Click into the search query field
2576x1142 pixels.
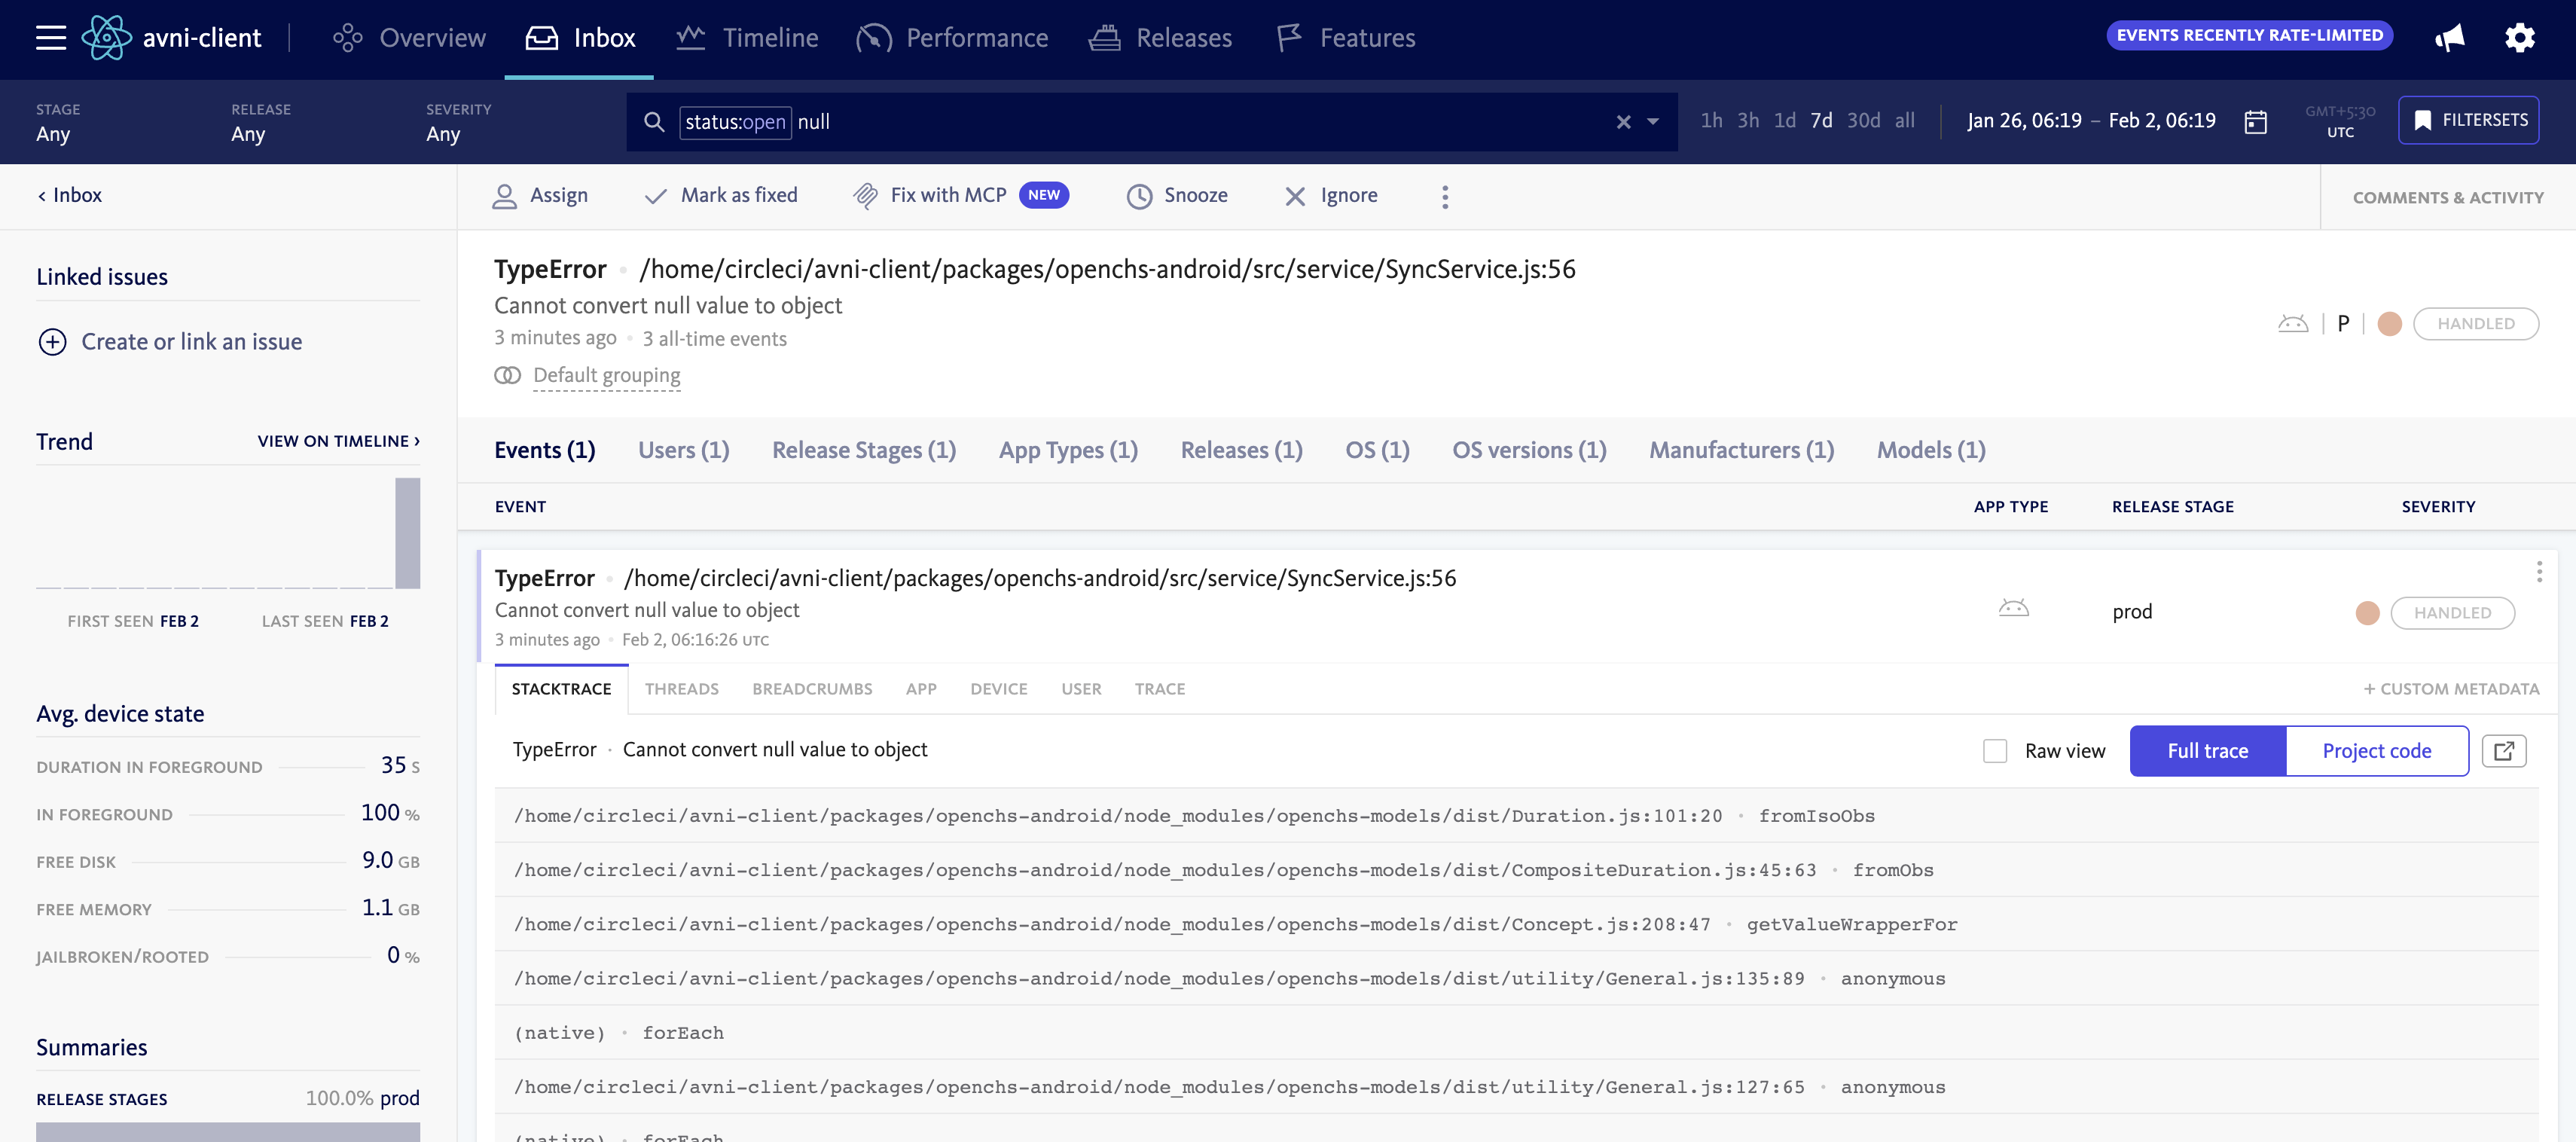1200,122
